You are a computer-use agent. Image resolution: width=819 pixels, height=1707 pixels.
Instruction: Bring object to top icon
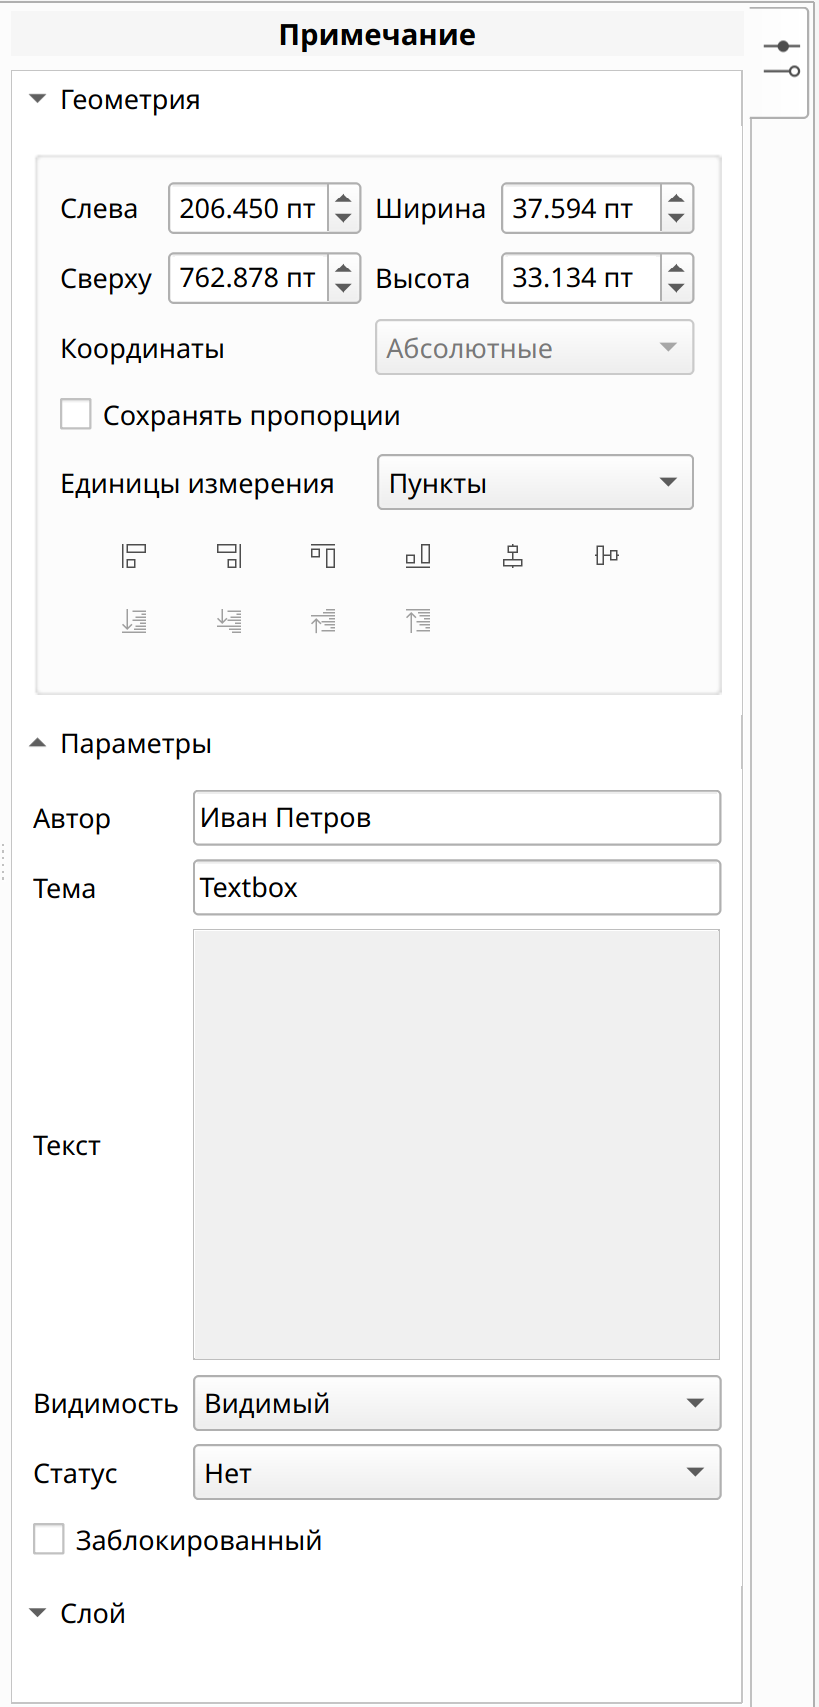tap(418, 621)
